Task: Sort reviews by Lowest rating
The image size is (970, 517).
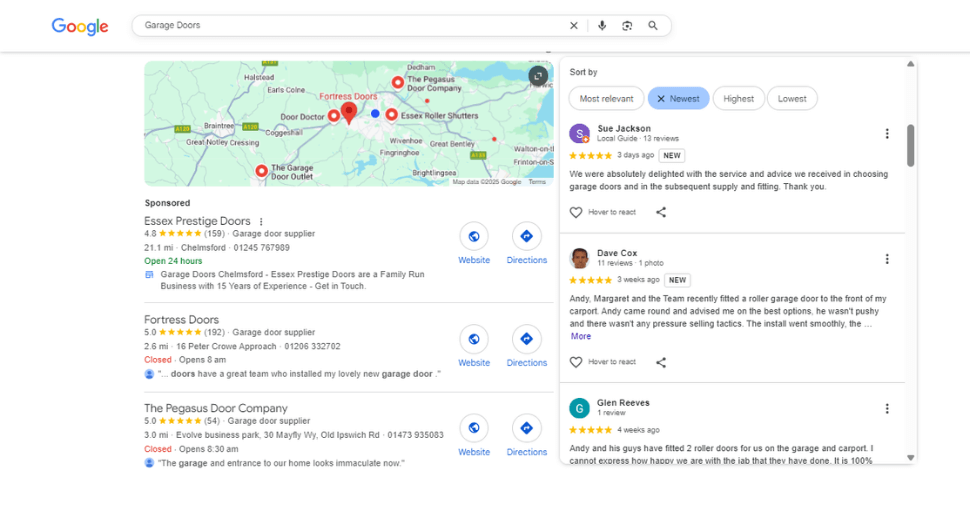Action: (x=792, y=98)
